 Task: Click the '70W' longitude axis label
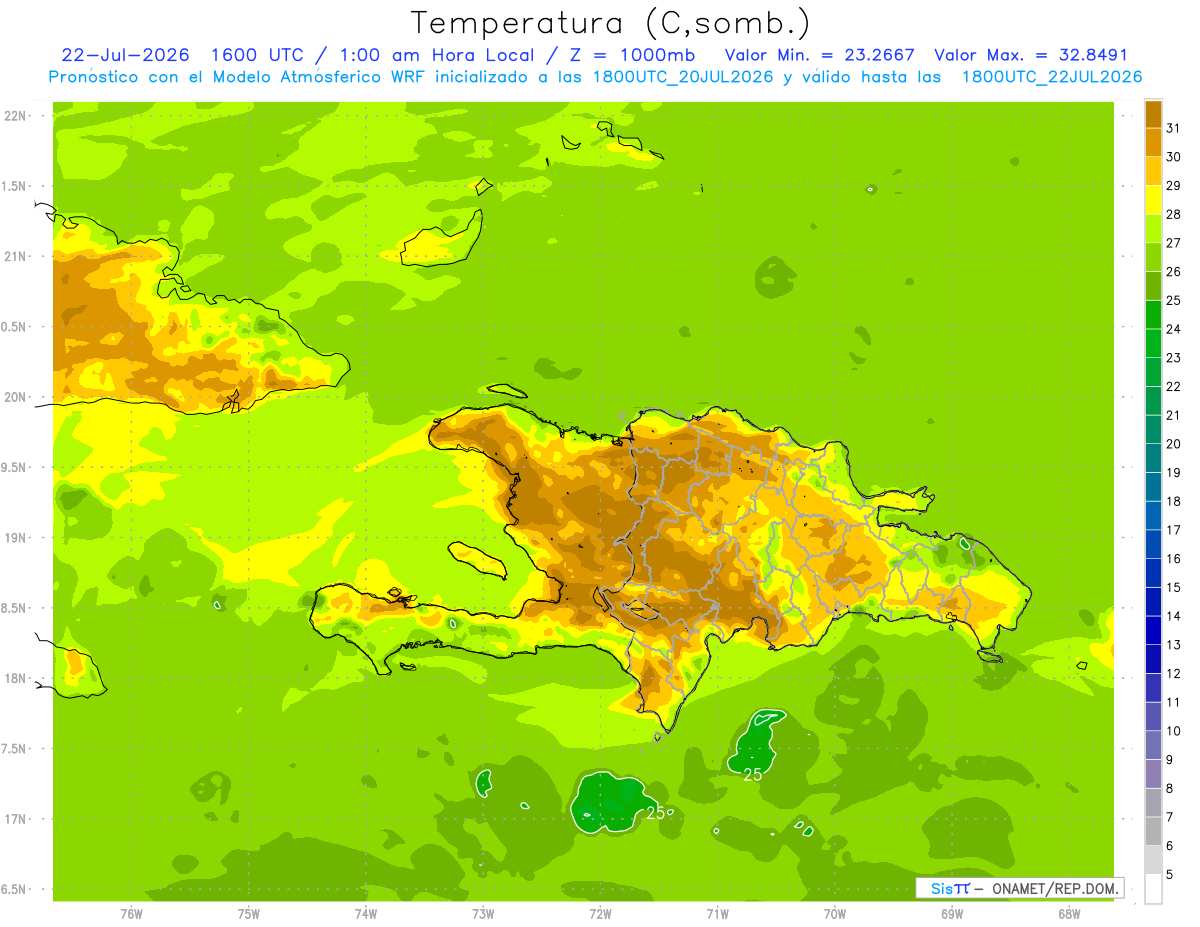(x=835, y=914)
